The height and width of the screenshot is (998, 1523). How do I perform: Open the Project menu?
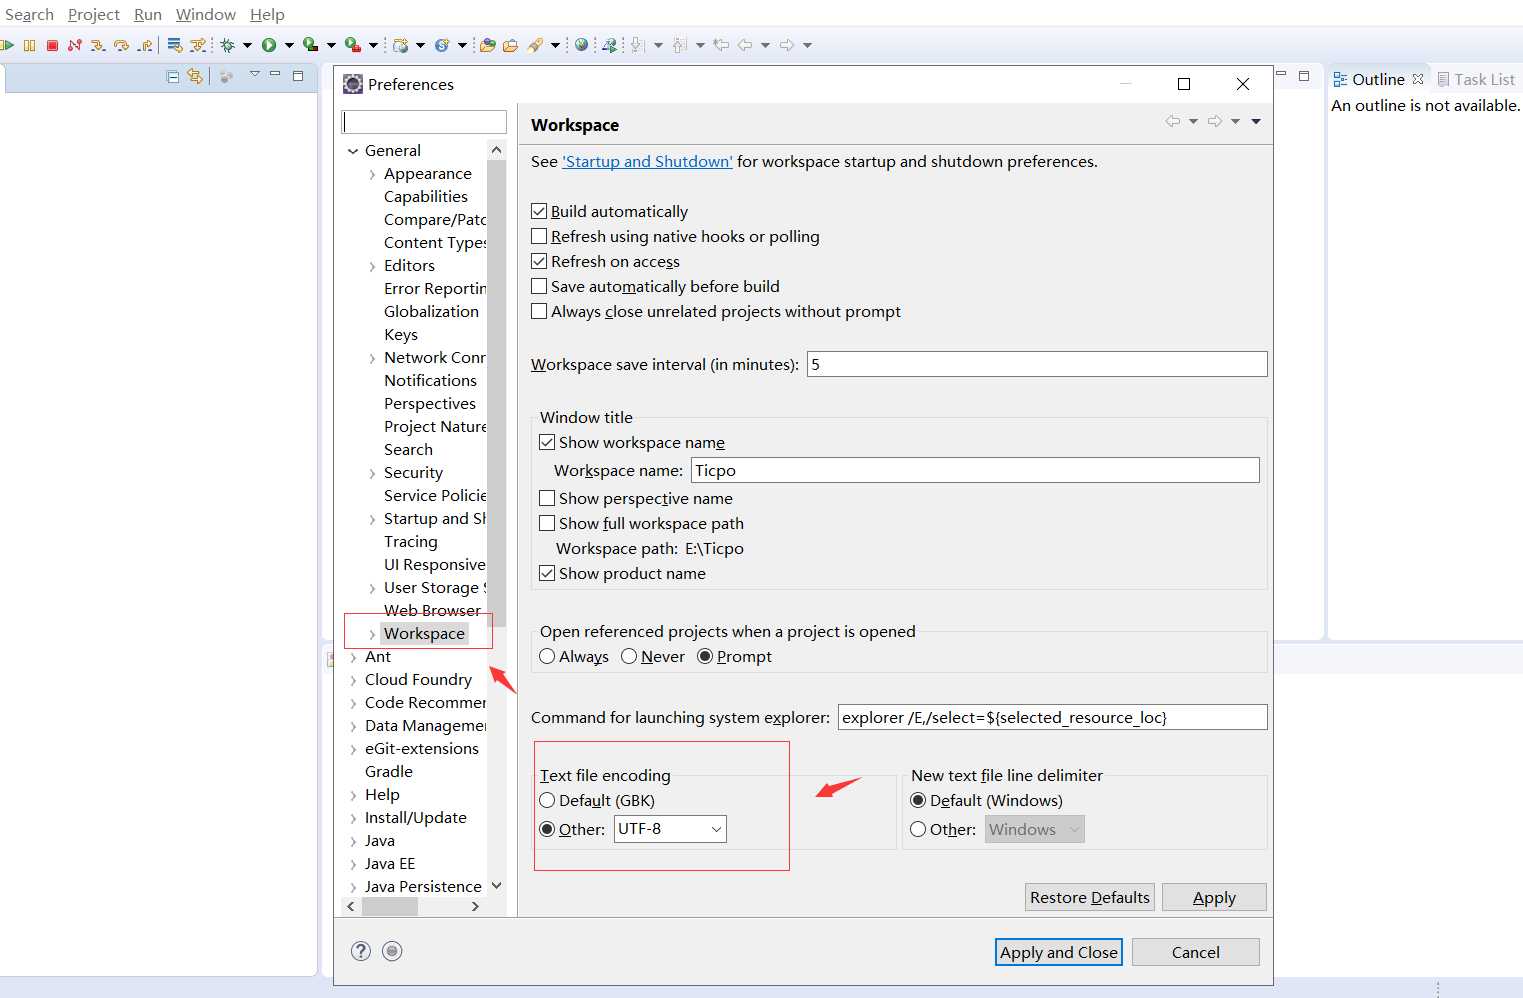(94, 14)
